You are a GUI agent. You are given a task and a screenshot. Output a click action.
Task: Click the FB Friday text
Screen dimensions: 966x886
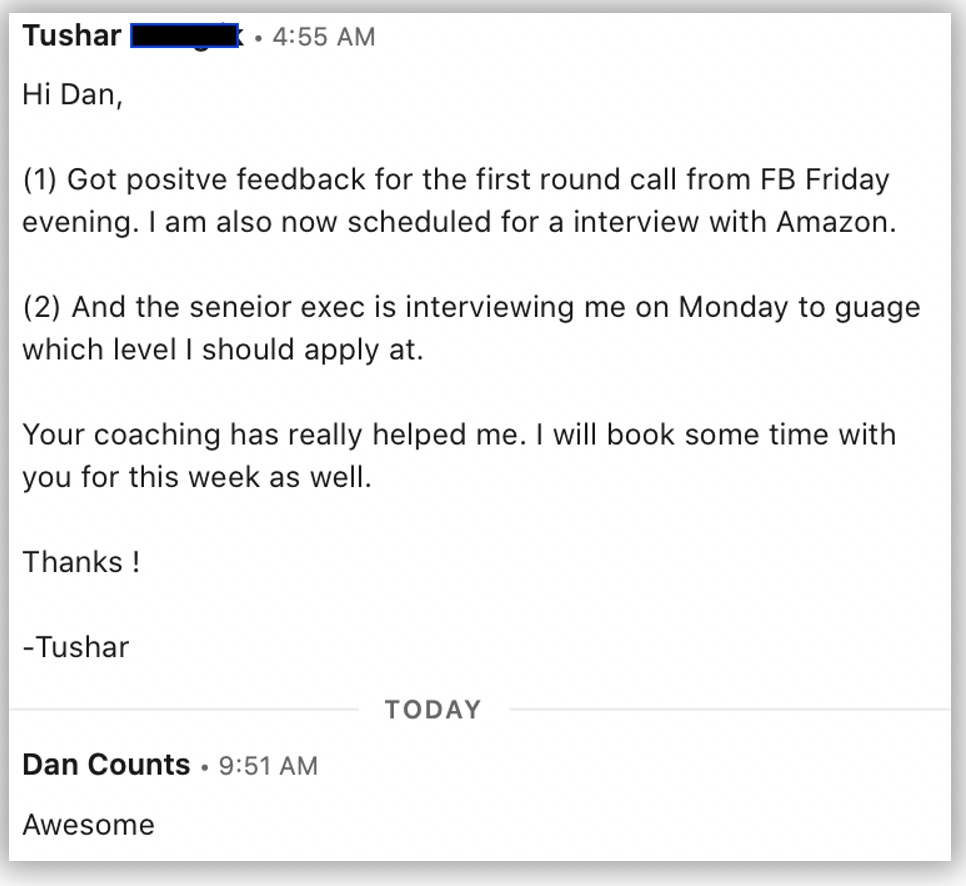[x=824, y=180]
